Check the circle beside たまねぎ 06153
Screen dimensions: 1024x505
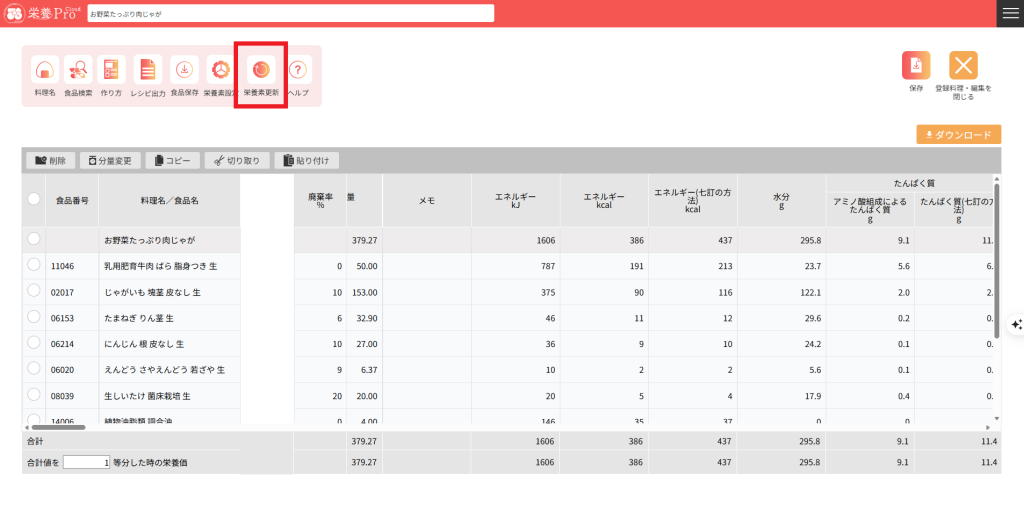coord(34,317)
